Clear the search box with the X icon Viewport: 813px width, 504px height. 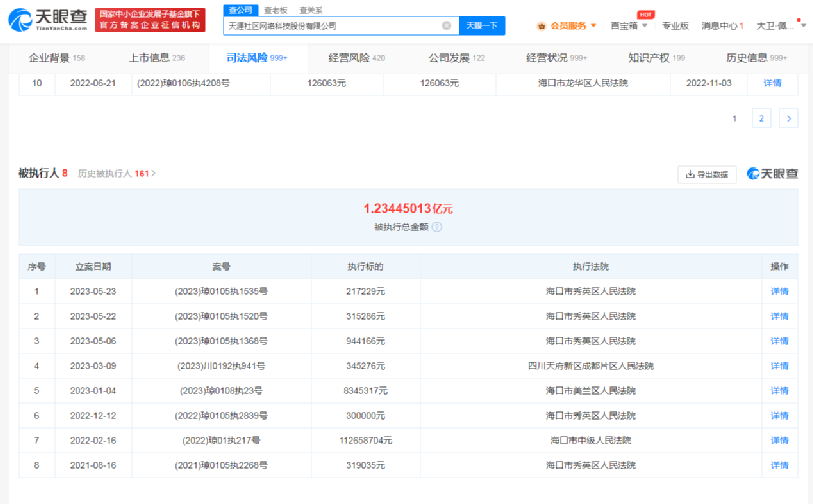(x=446, y=25)
